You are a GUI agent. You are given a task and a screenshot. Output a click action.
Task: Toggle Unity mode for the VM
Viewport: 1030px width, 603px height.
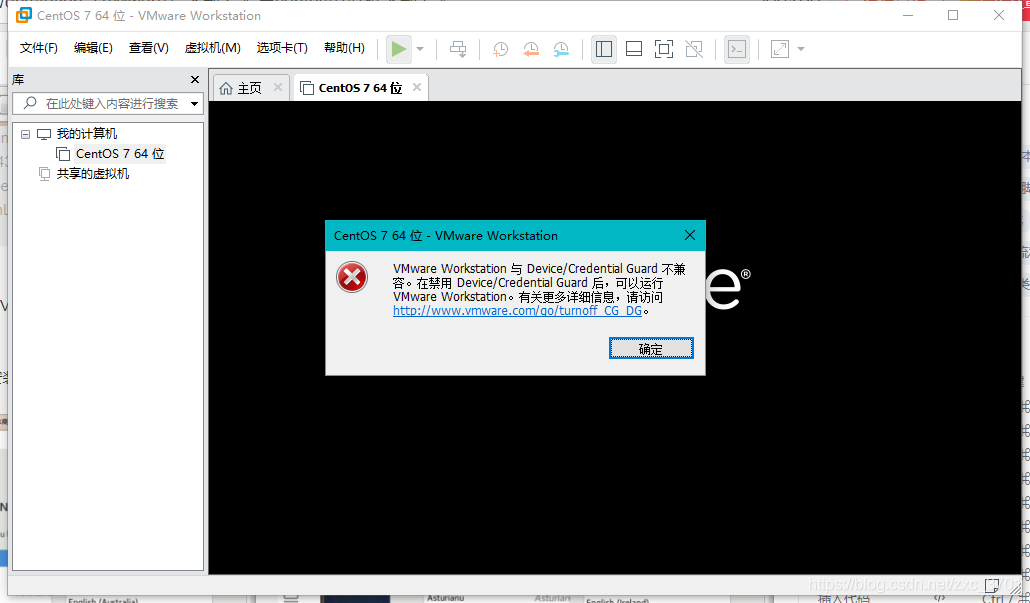(695, 48)
